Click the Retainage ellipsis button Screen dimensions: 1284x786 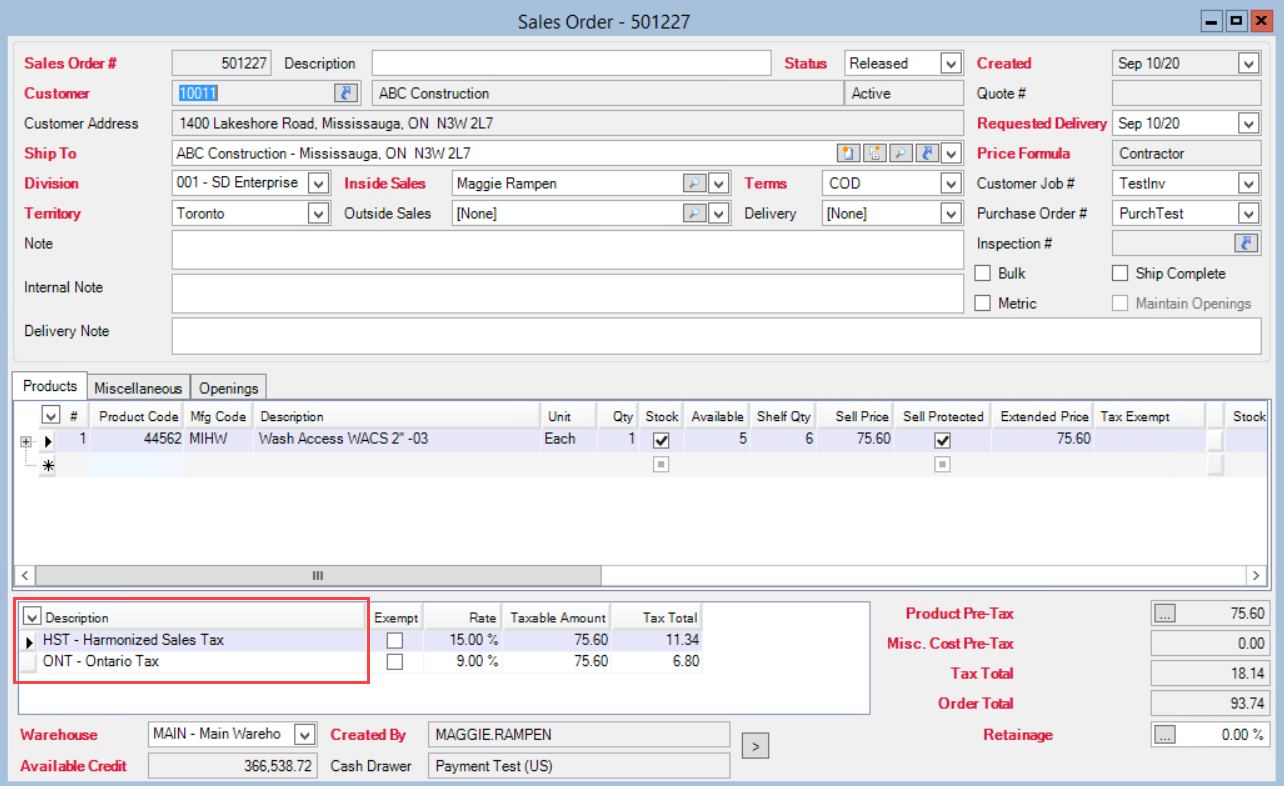(x=1165, y=735)
